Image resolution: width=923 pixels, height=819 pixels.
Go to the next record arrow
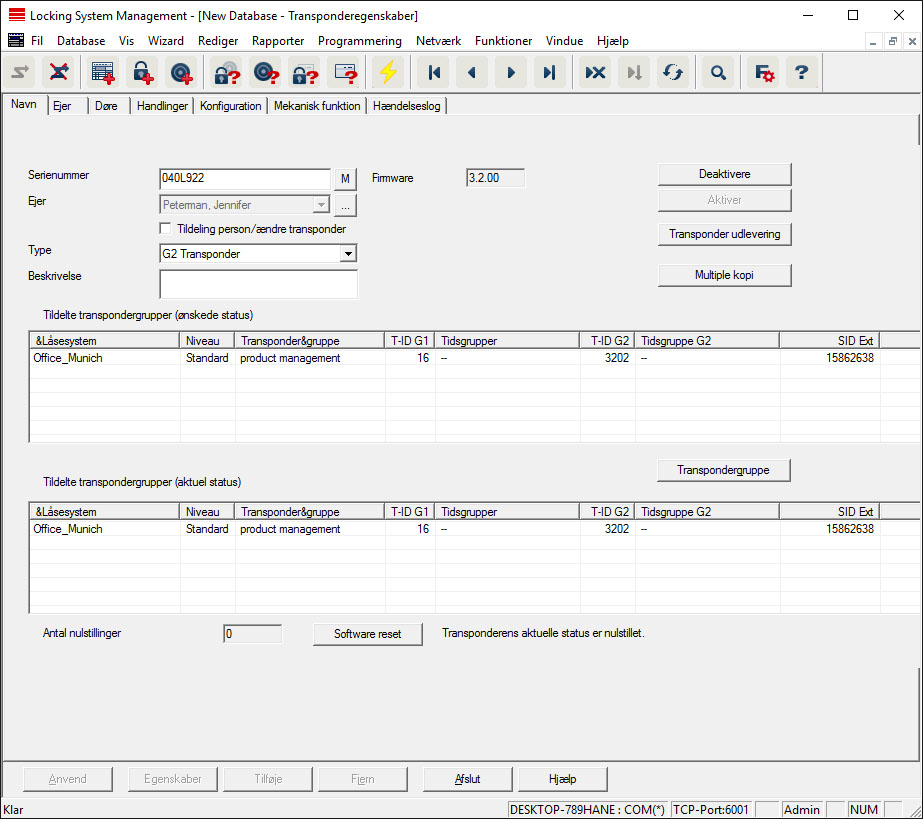(511, 72)
